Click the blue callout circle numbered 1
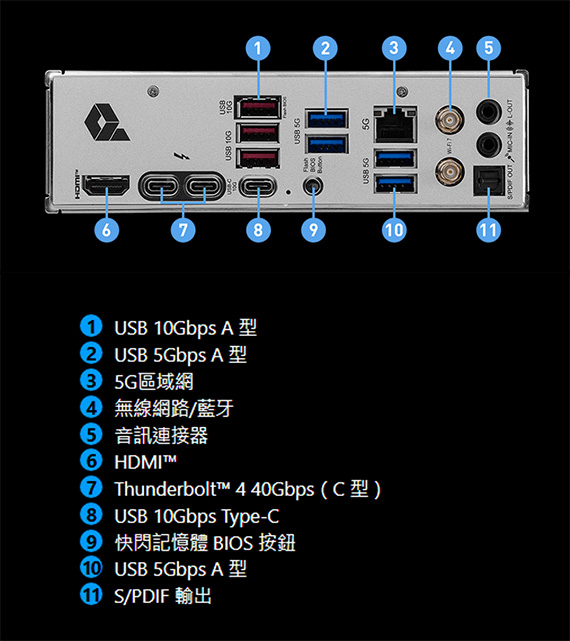 pos(258,48)
